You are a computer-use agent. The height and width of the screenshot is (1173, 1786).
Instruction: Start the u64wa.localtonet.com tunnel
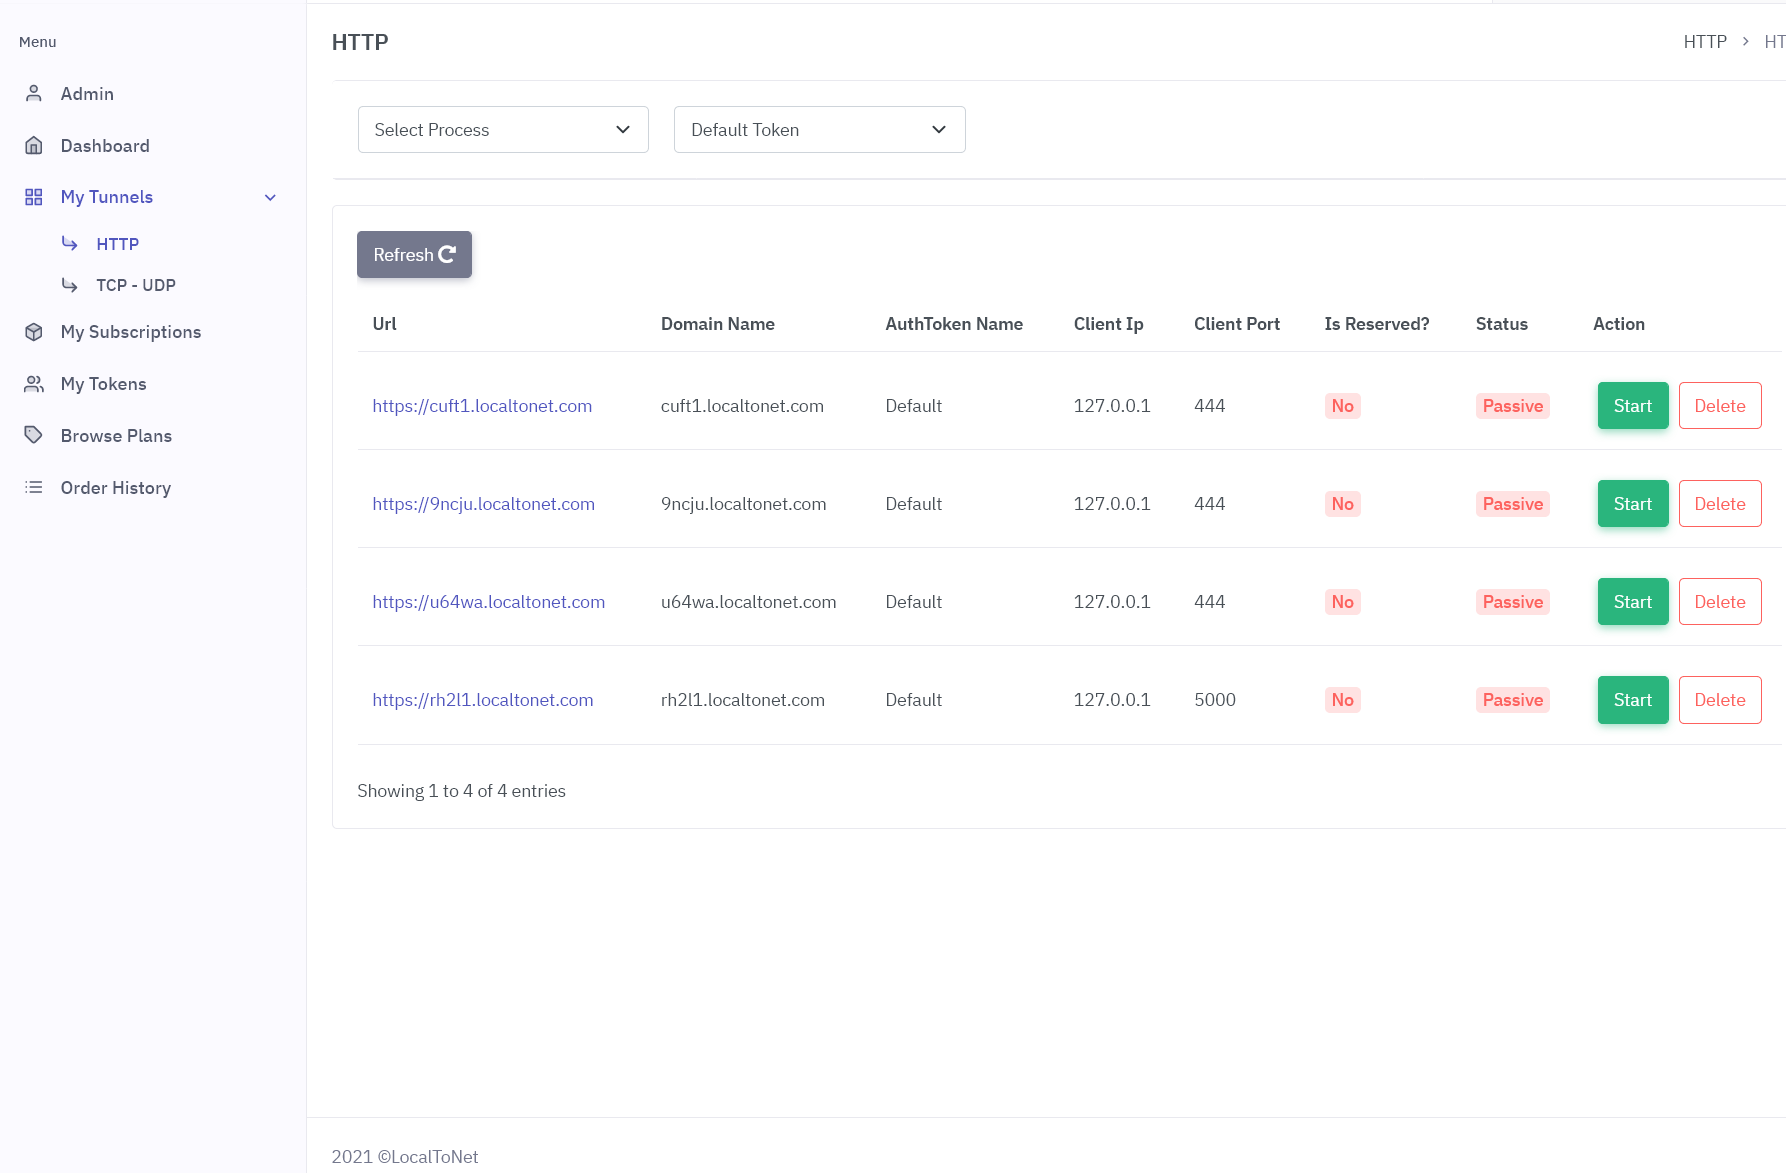(1633, 602)
